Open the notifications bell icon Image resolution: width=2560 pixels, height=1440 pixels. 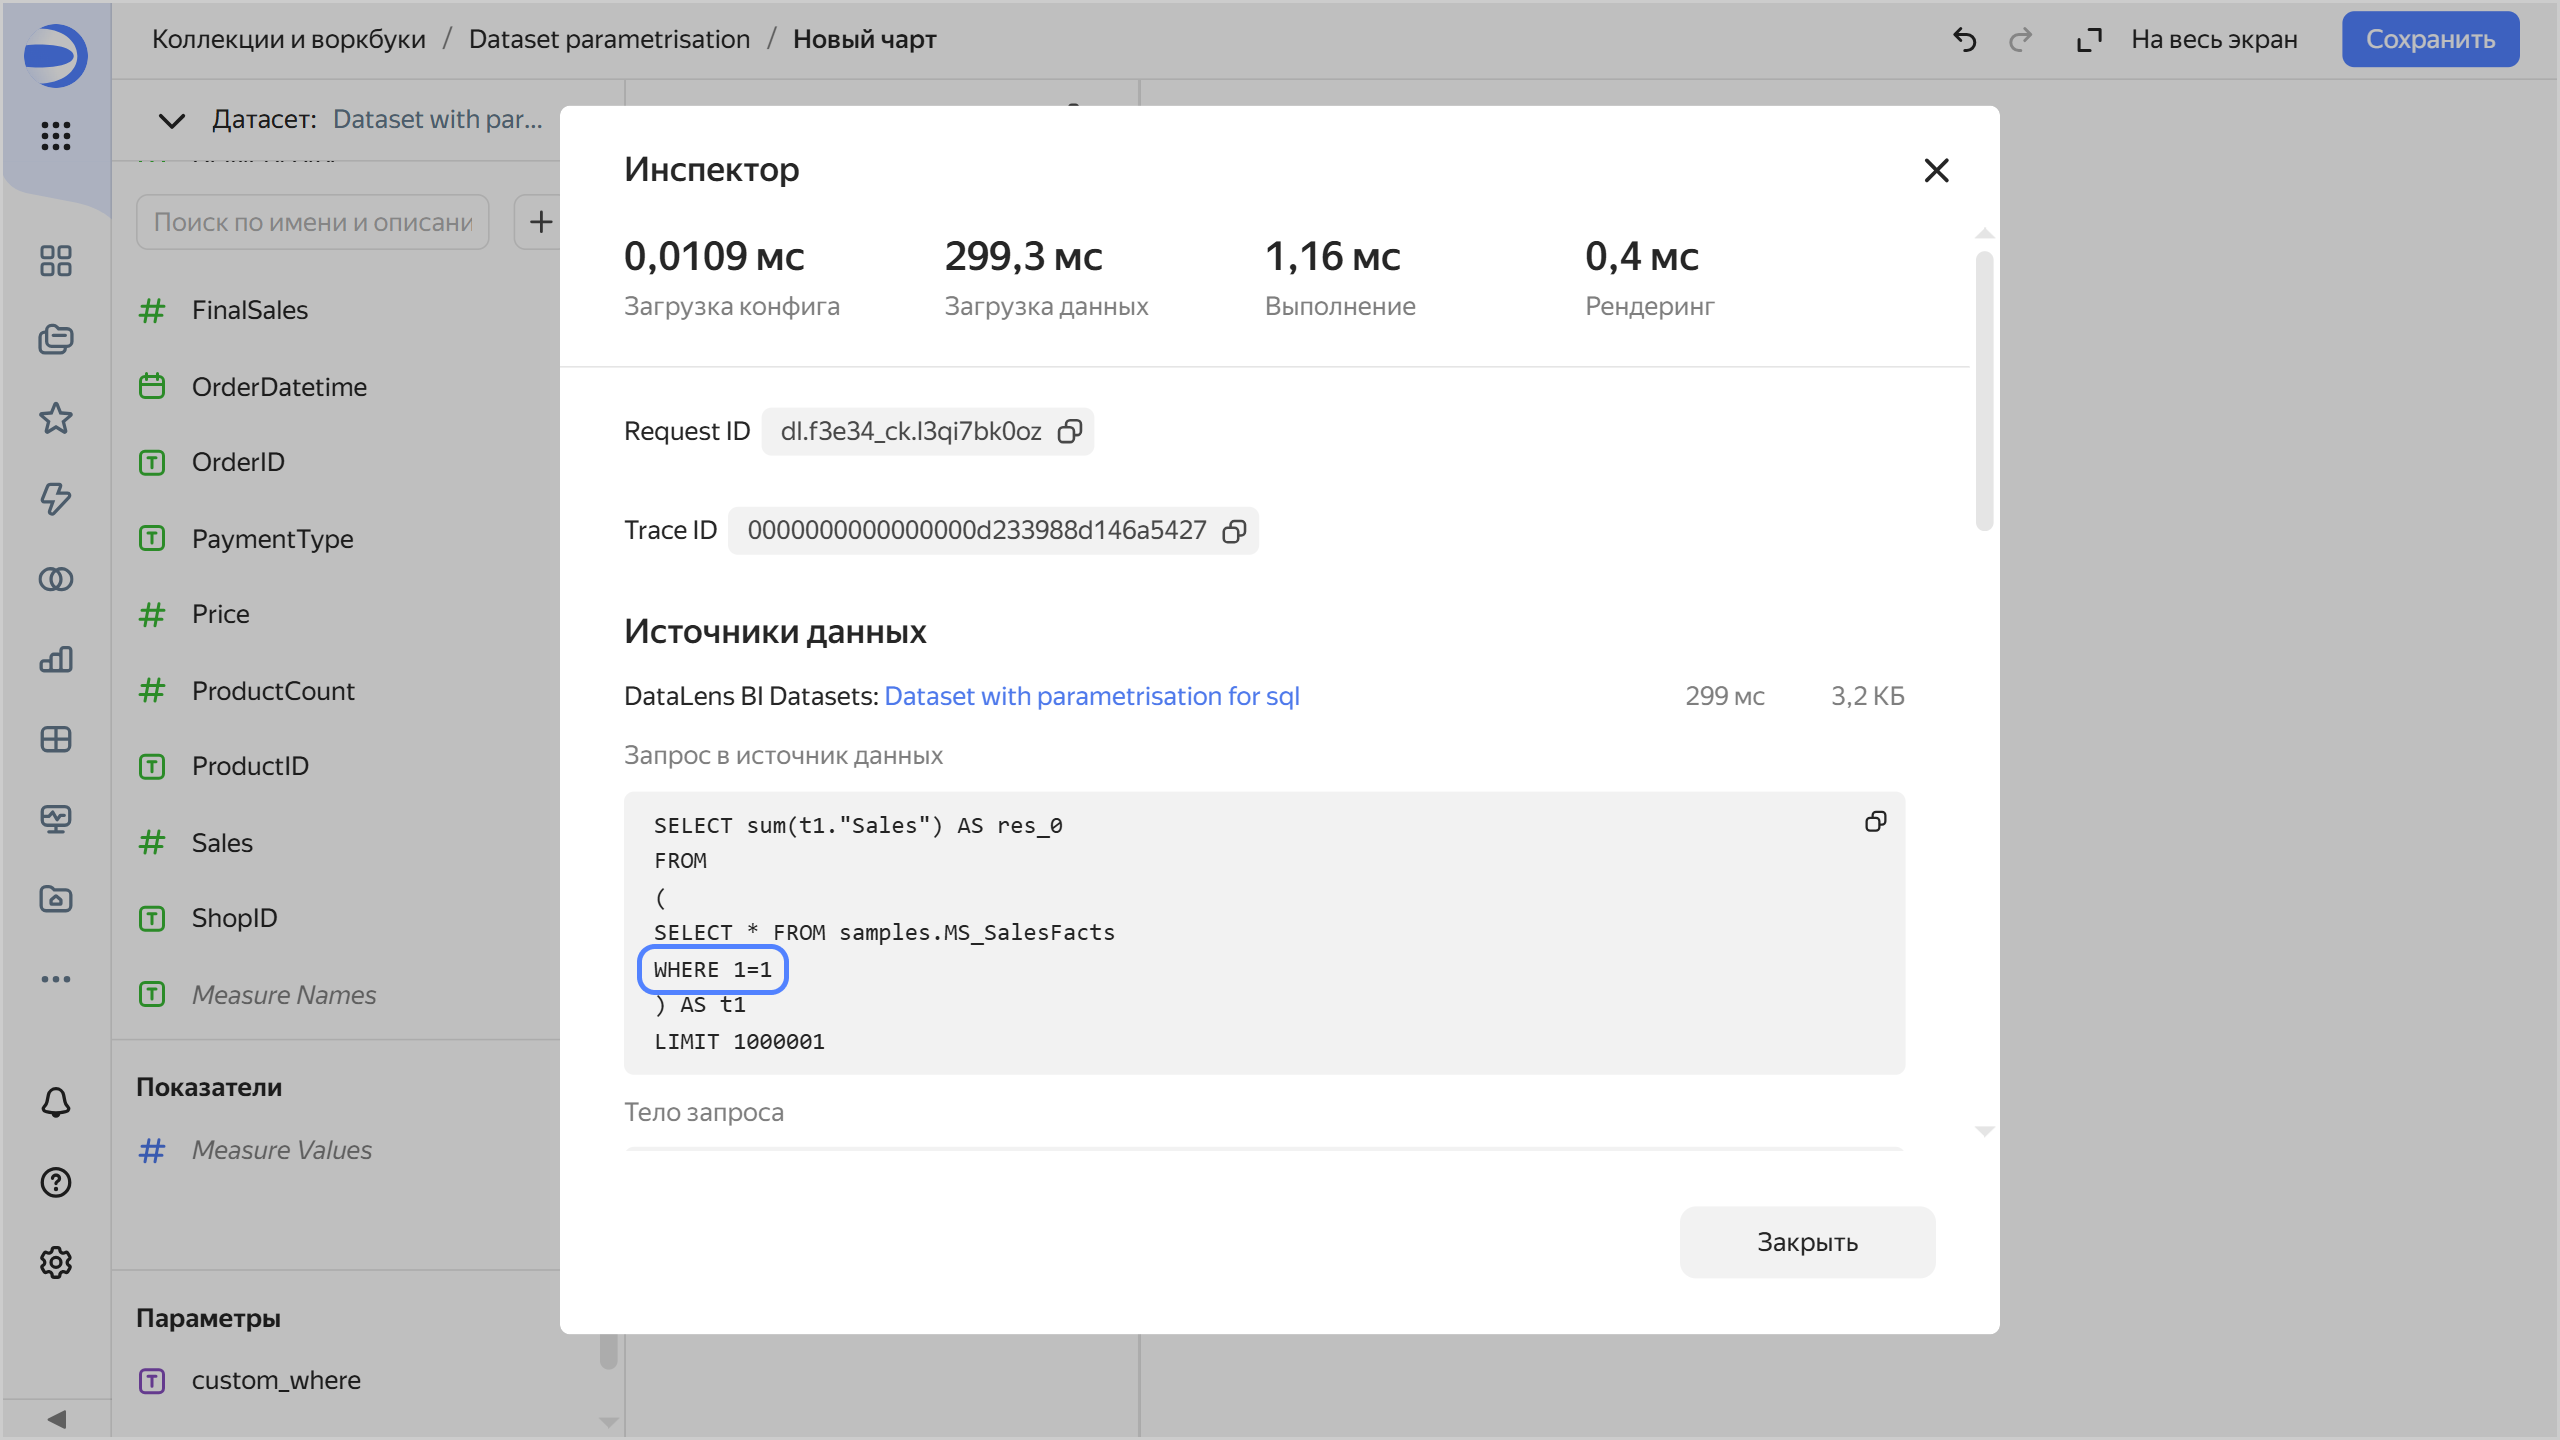pos(56,1102)
